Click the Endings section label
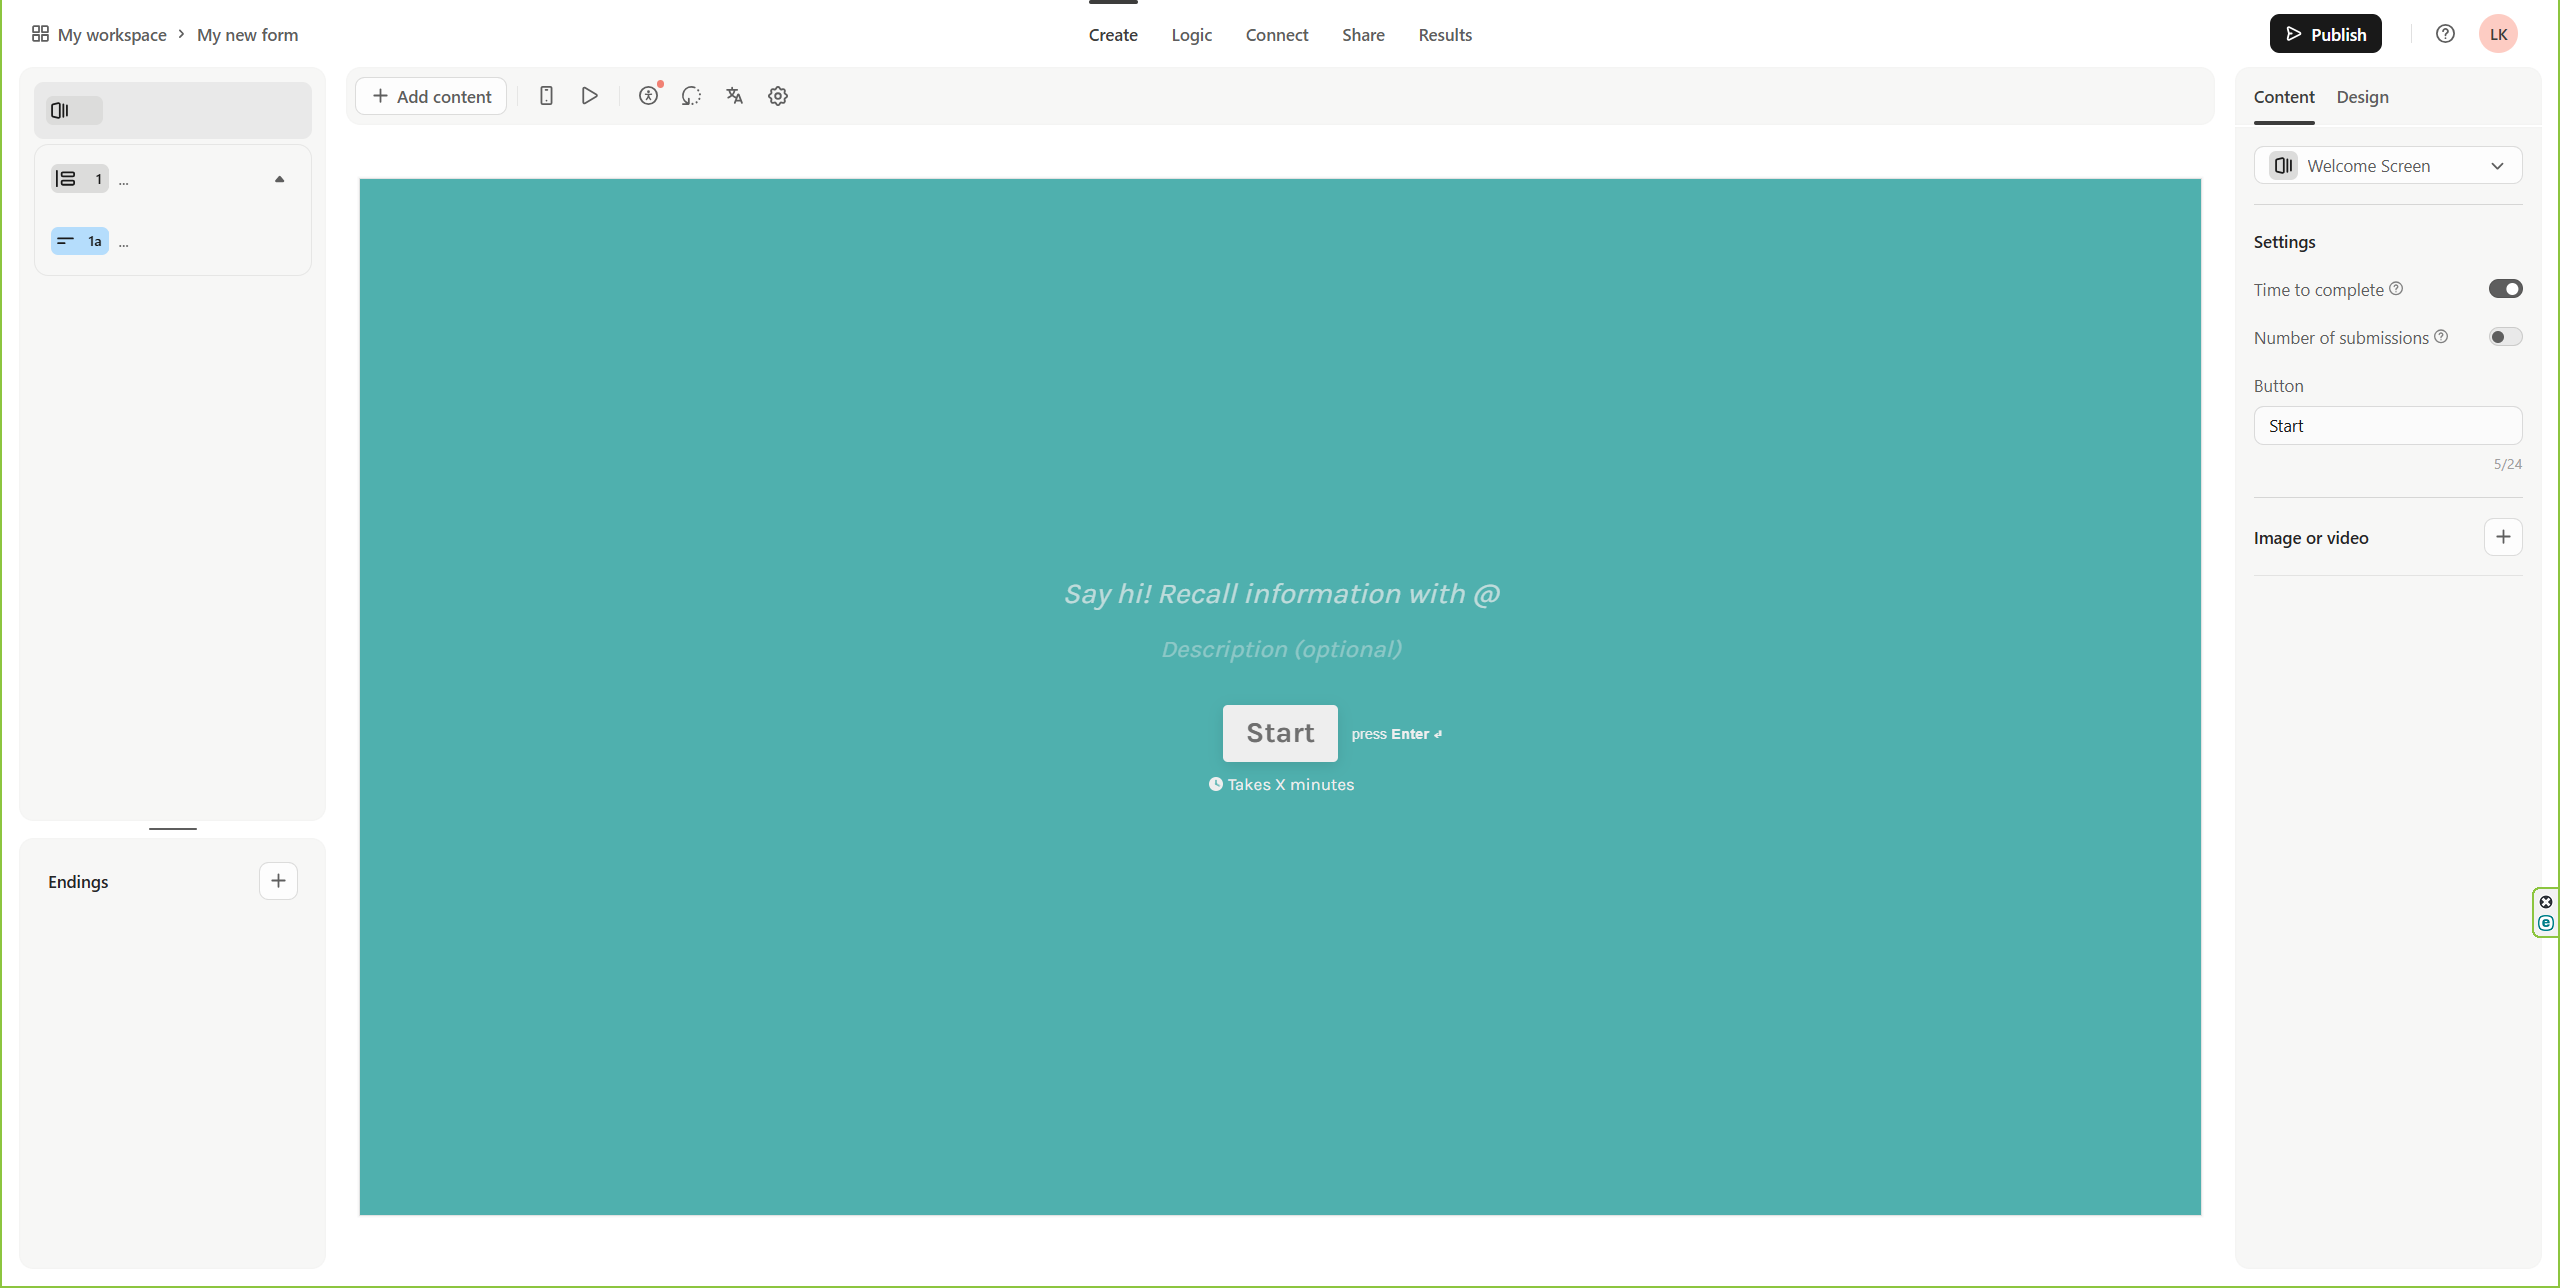The width and height of the screenshot is (2560, 1288). (x=78, y=882)
